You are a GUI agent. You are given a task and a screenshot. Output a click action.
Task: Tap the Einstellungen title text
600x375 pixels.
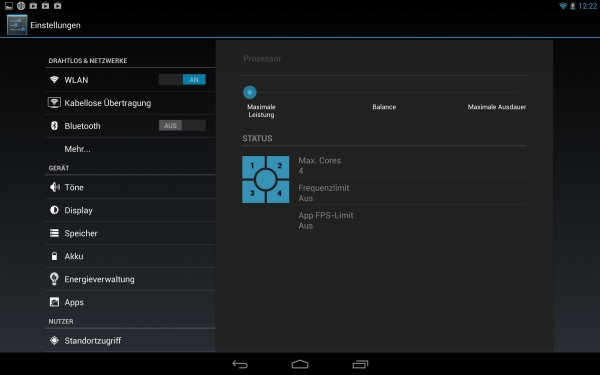(55, 25)
